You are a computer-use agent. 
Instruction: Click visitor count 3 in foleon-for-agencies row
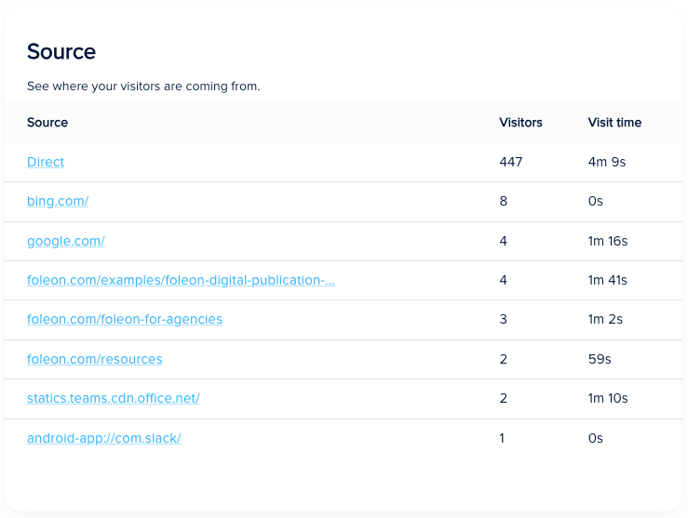pyautogui.click(x=503, y=319)
